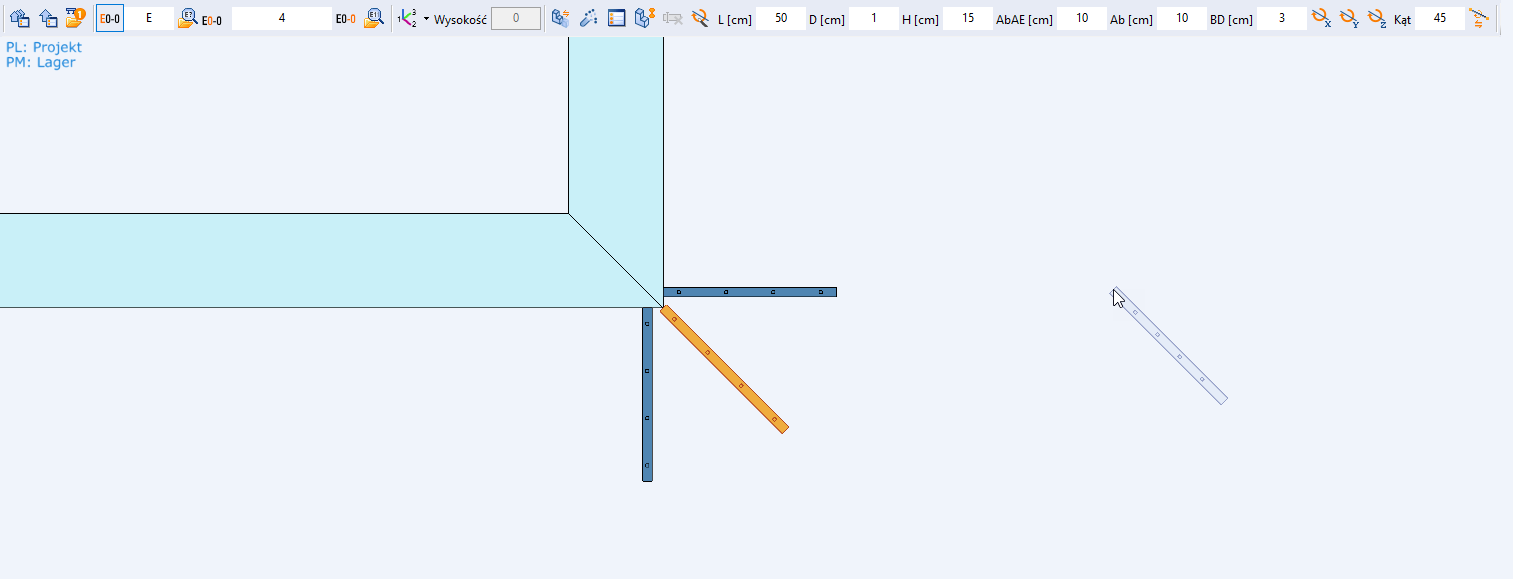Click the L [cm] input field

(x=780, y=18)
